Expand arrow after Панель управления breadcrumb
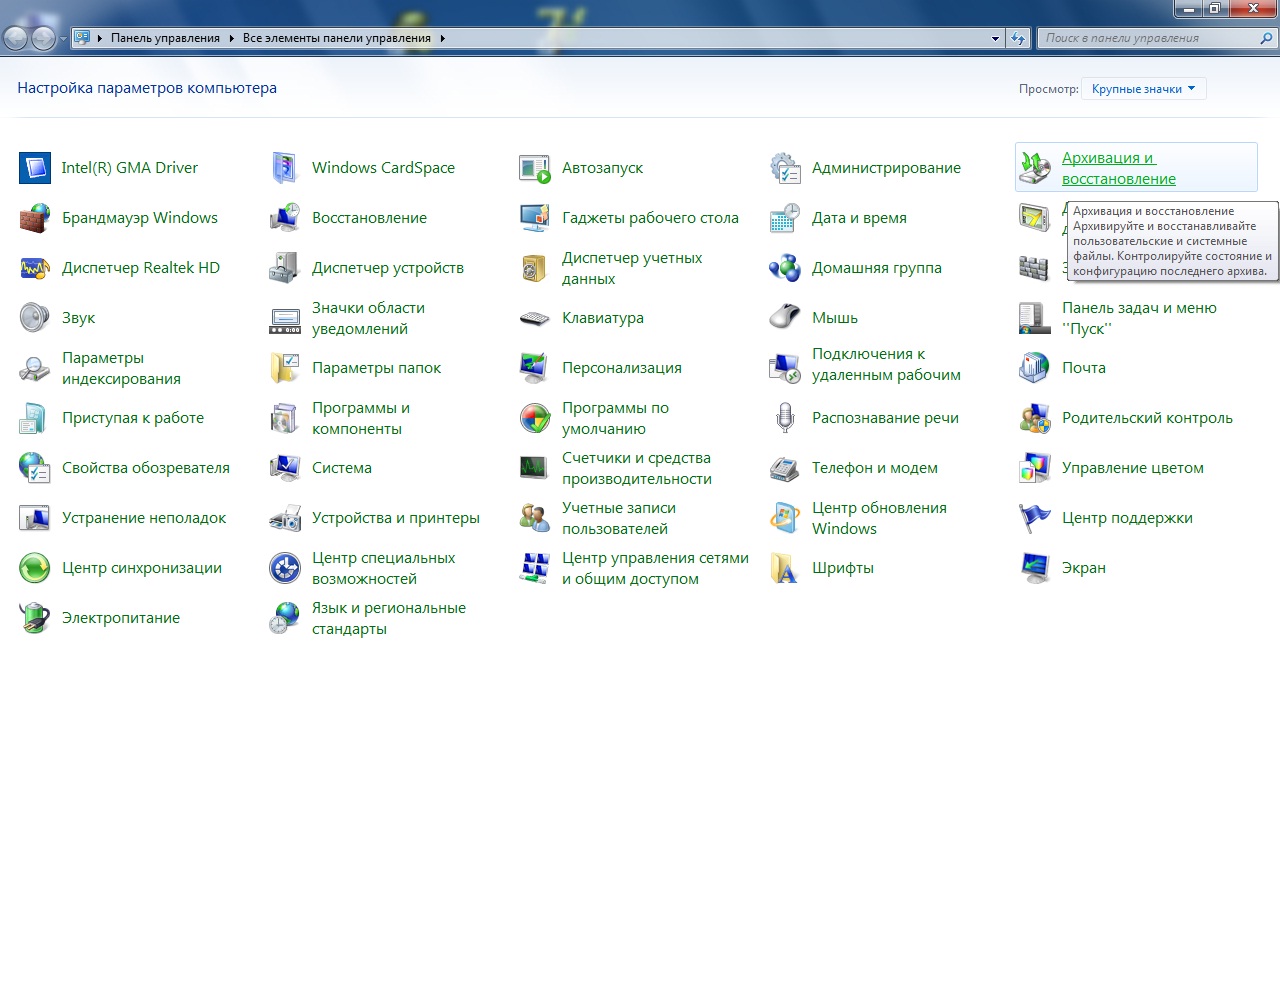This screenshot has width=1280, height=984. tap(231, 38)
